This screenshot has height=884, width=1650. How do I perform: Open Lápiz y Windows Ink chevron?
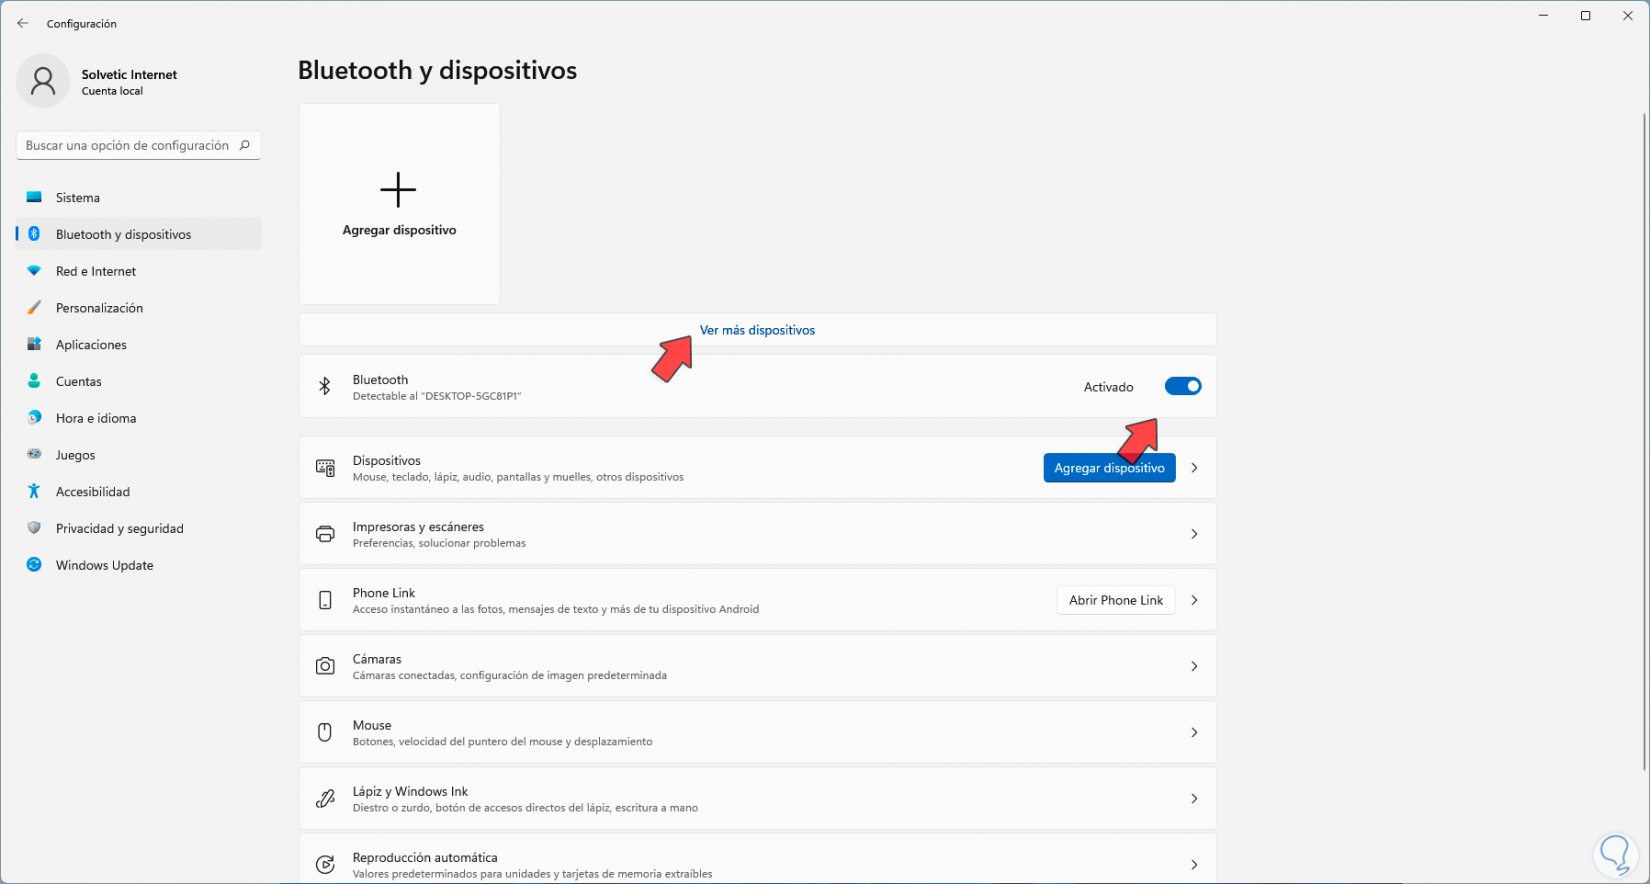pyautogui.click(x=1194, y=799)
